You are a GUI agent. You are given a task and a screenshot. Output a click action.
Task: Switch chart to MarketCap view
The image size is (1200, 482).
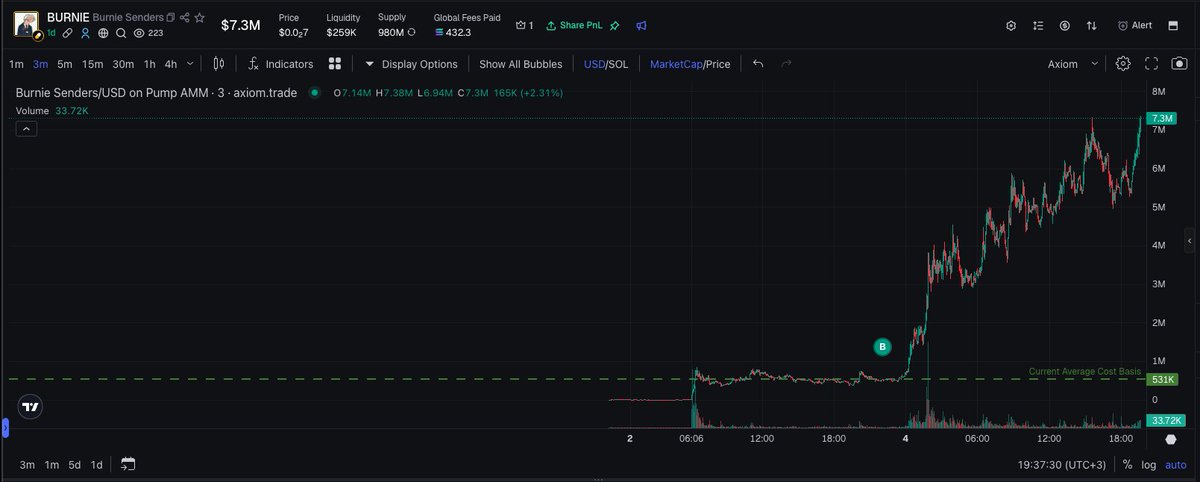(675, 64)
